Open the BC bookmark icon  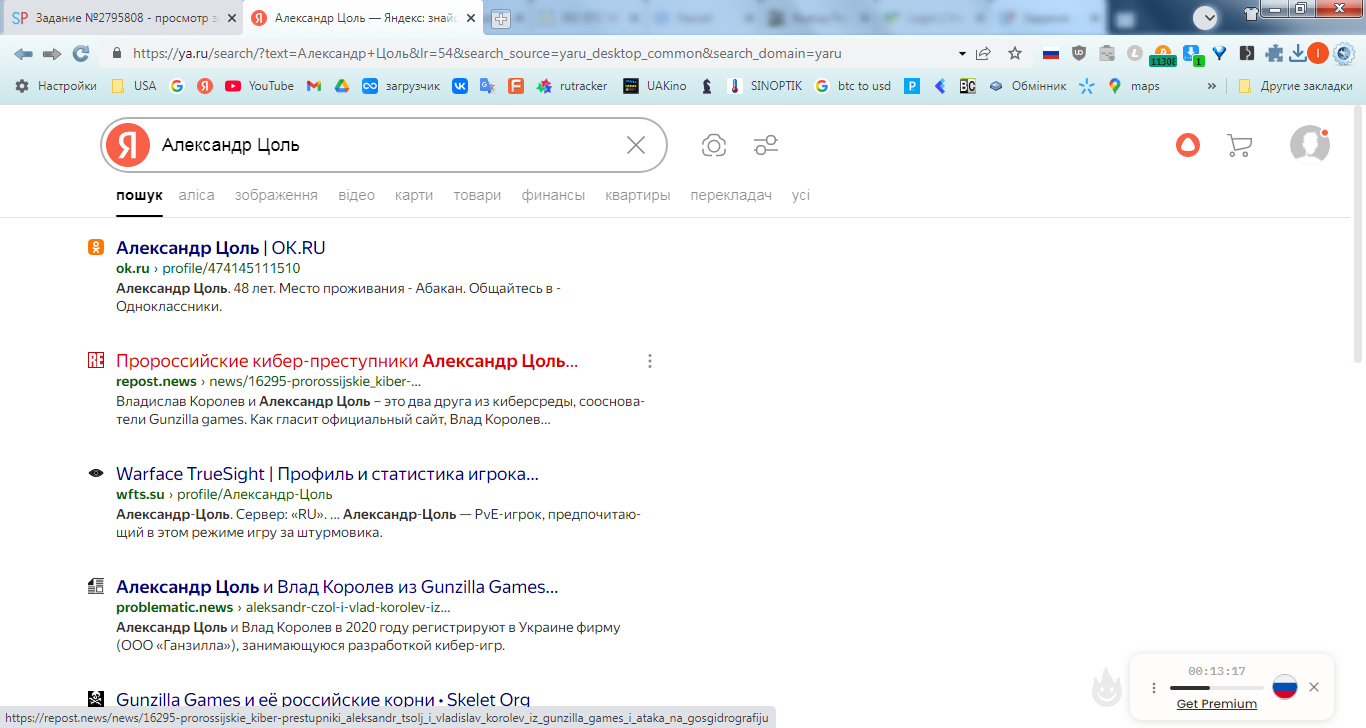pos(967,86)
